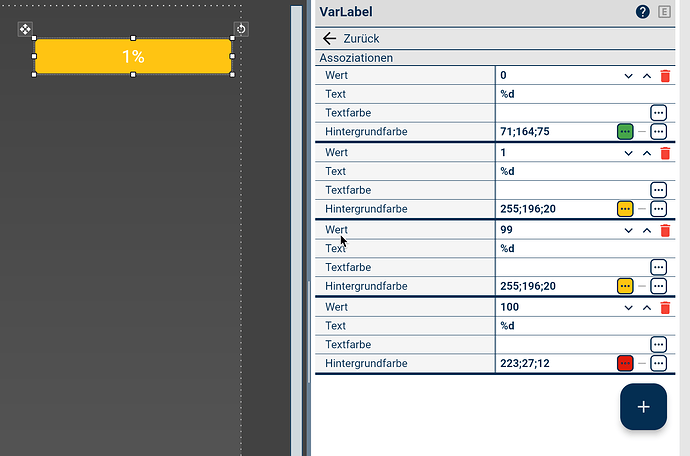Open the yellow swatch of Wert 1
Screen dimensions: 690x456
click(625, 209)
